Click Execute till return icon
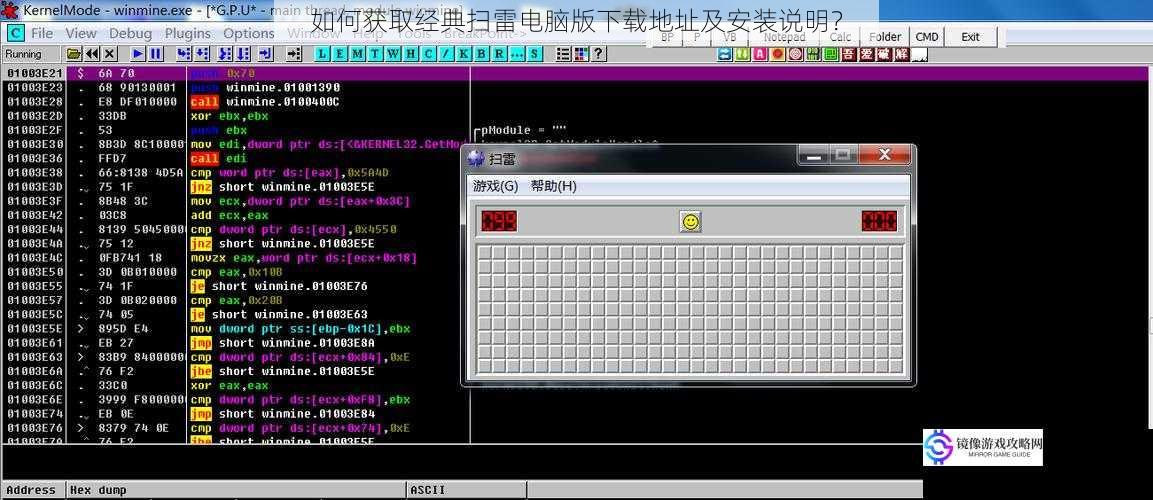1153x500 pixels. point(265,54)
